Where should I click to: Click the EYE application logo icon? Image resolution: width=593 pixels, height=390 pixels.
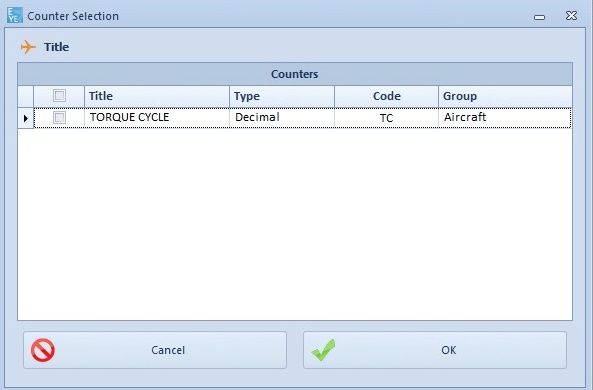(14, 16)
